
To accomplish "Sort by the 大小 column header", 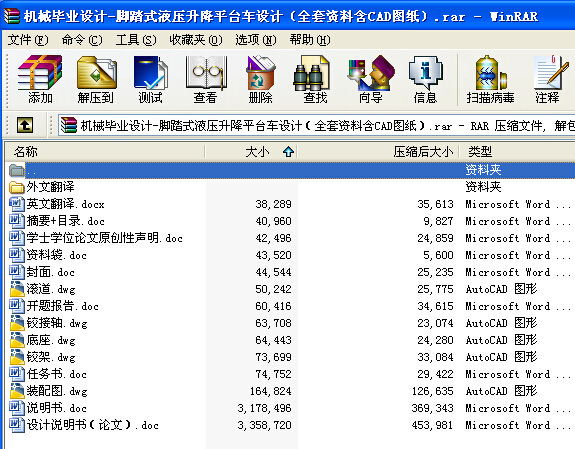I will tap(251, 152).
